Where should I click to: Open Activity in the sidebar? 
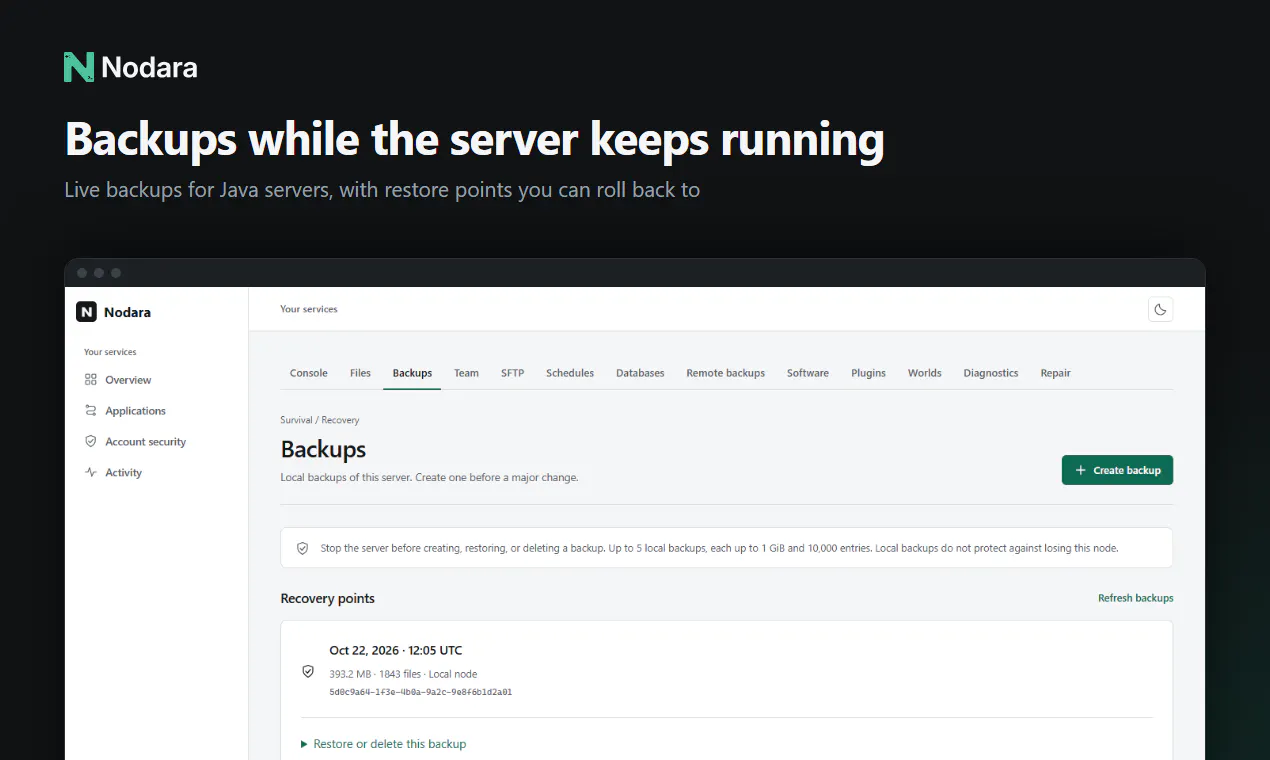[x=123, y=473]
